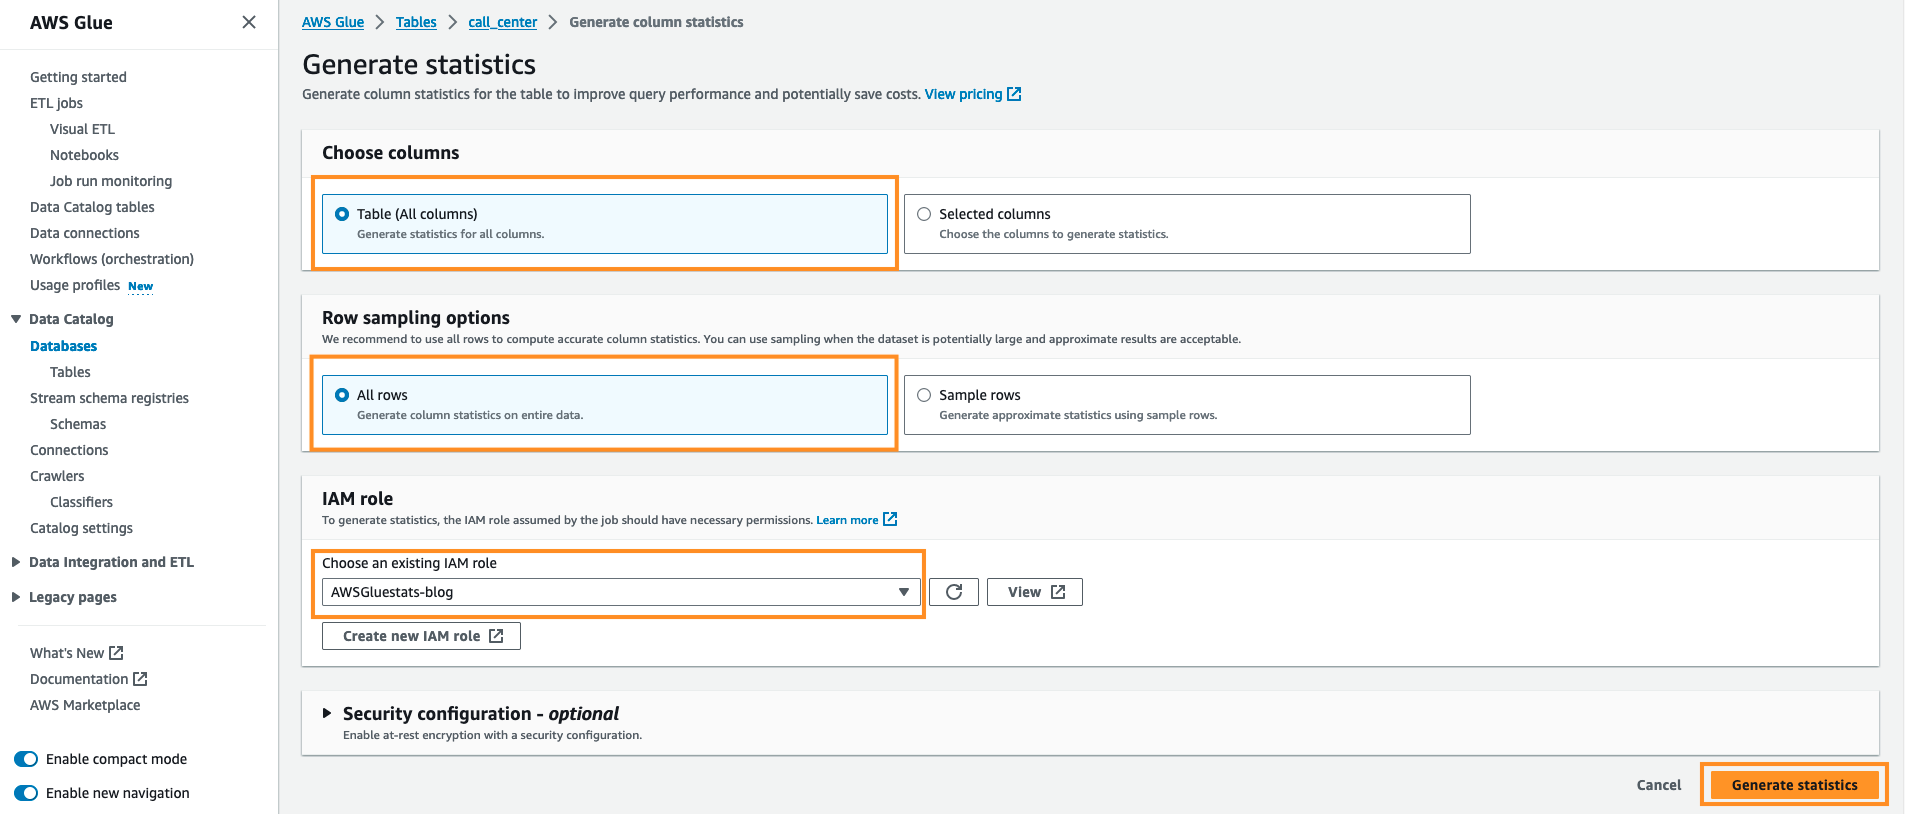
Task: Click the Cancel button
Action: 1659,785
